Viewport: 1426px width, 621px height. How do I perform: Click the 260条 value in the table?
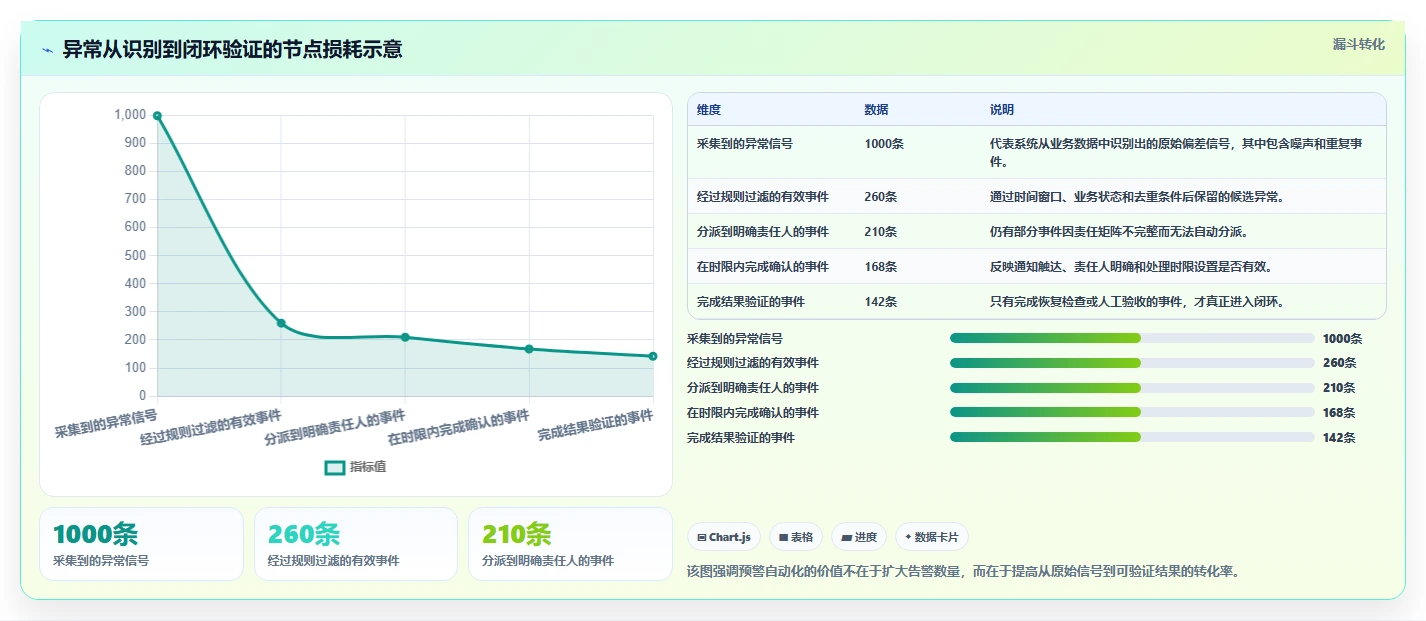pos(881,197)
